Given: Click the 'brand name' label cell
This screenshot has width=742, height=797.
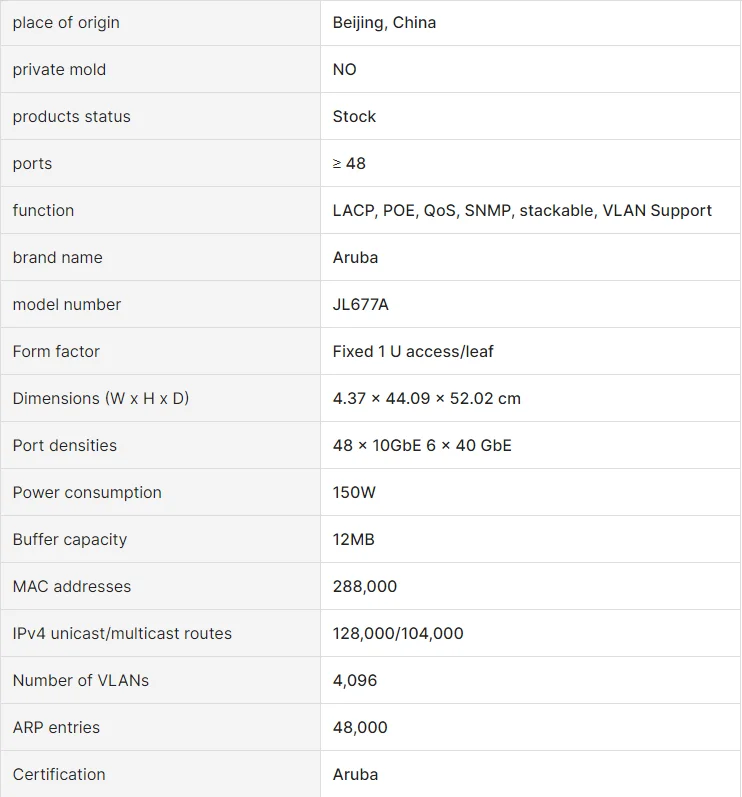Looking at the screenshot, I should pyautogui.click(x=57, y=257).
